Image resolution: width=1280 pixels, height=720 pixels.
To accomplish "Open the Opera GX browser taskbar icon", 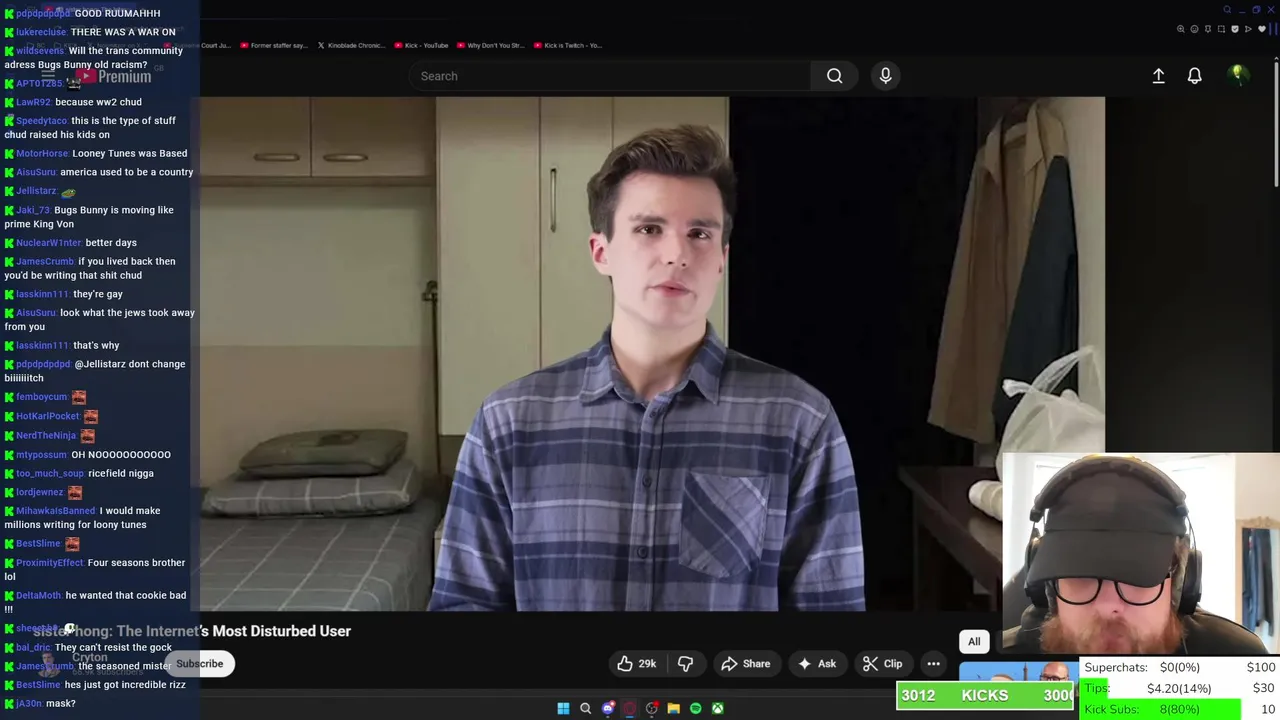I will (x=629, y=708).
